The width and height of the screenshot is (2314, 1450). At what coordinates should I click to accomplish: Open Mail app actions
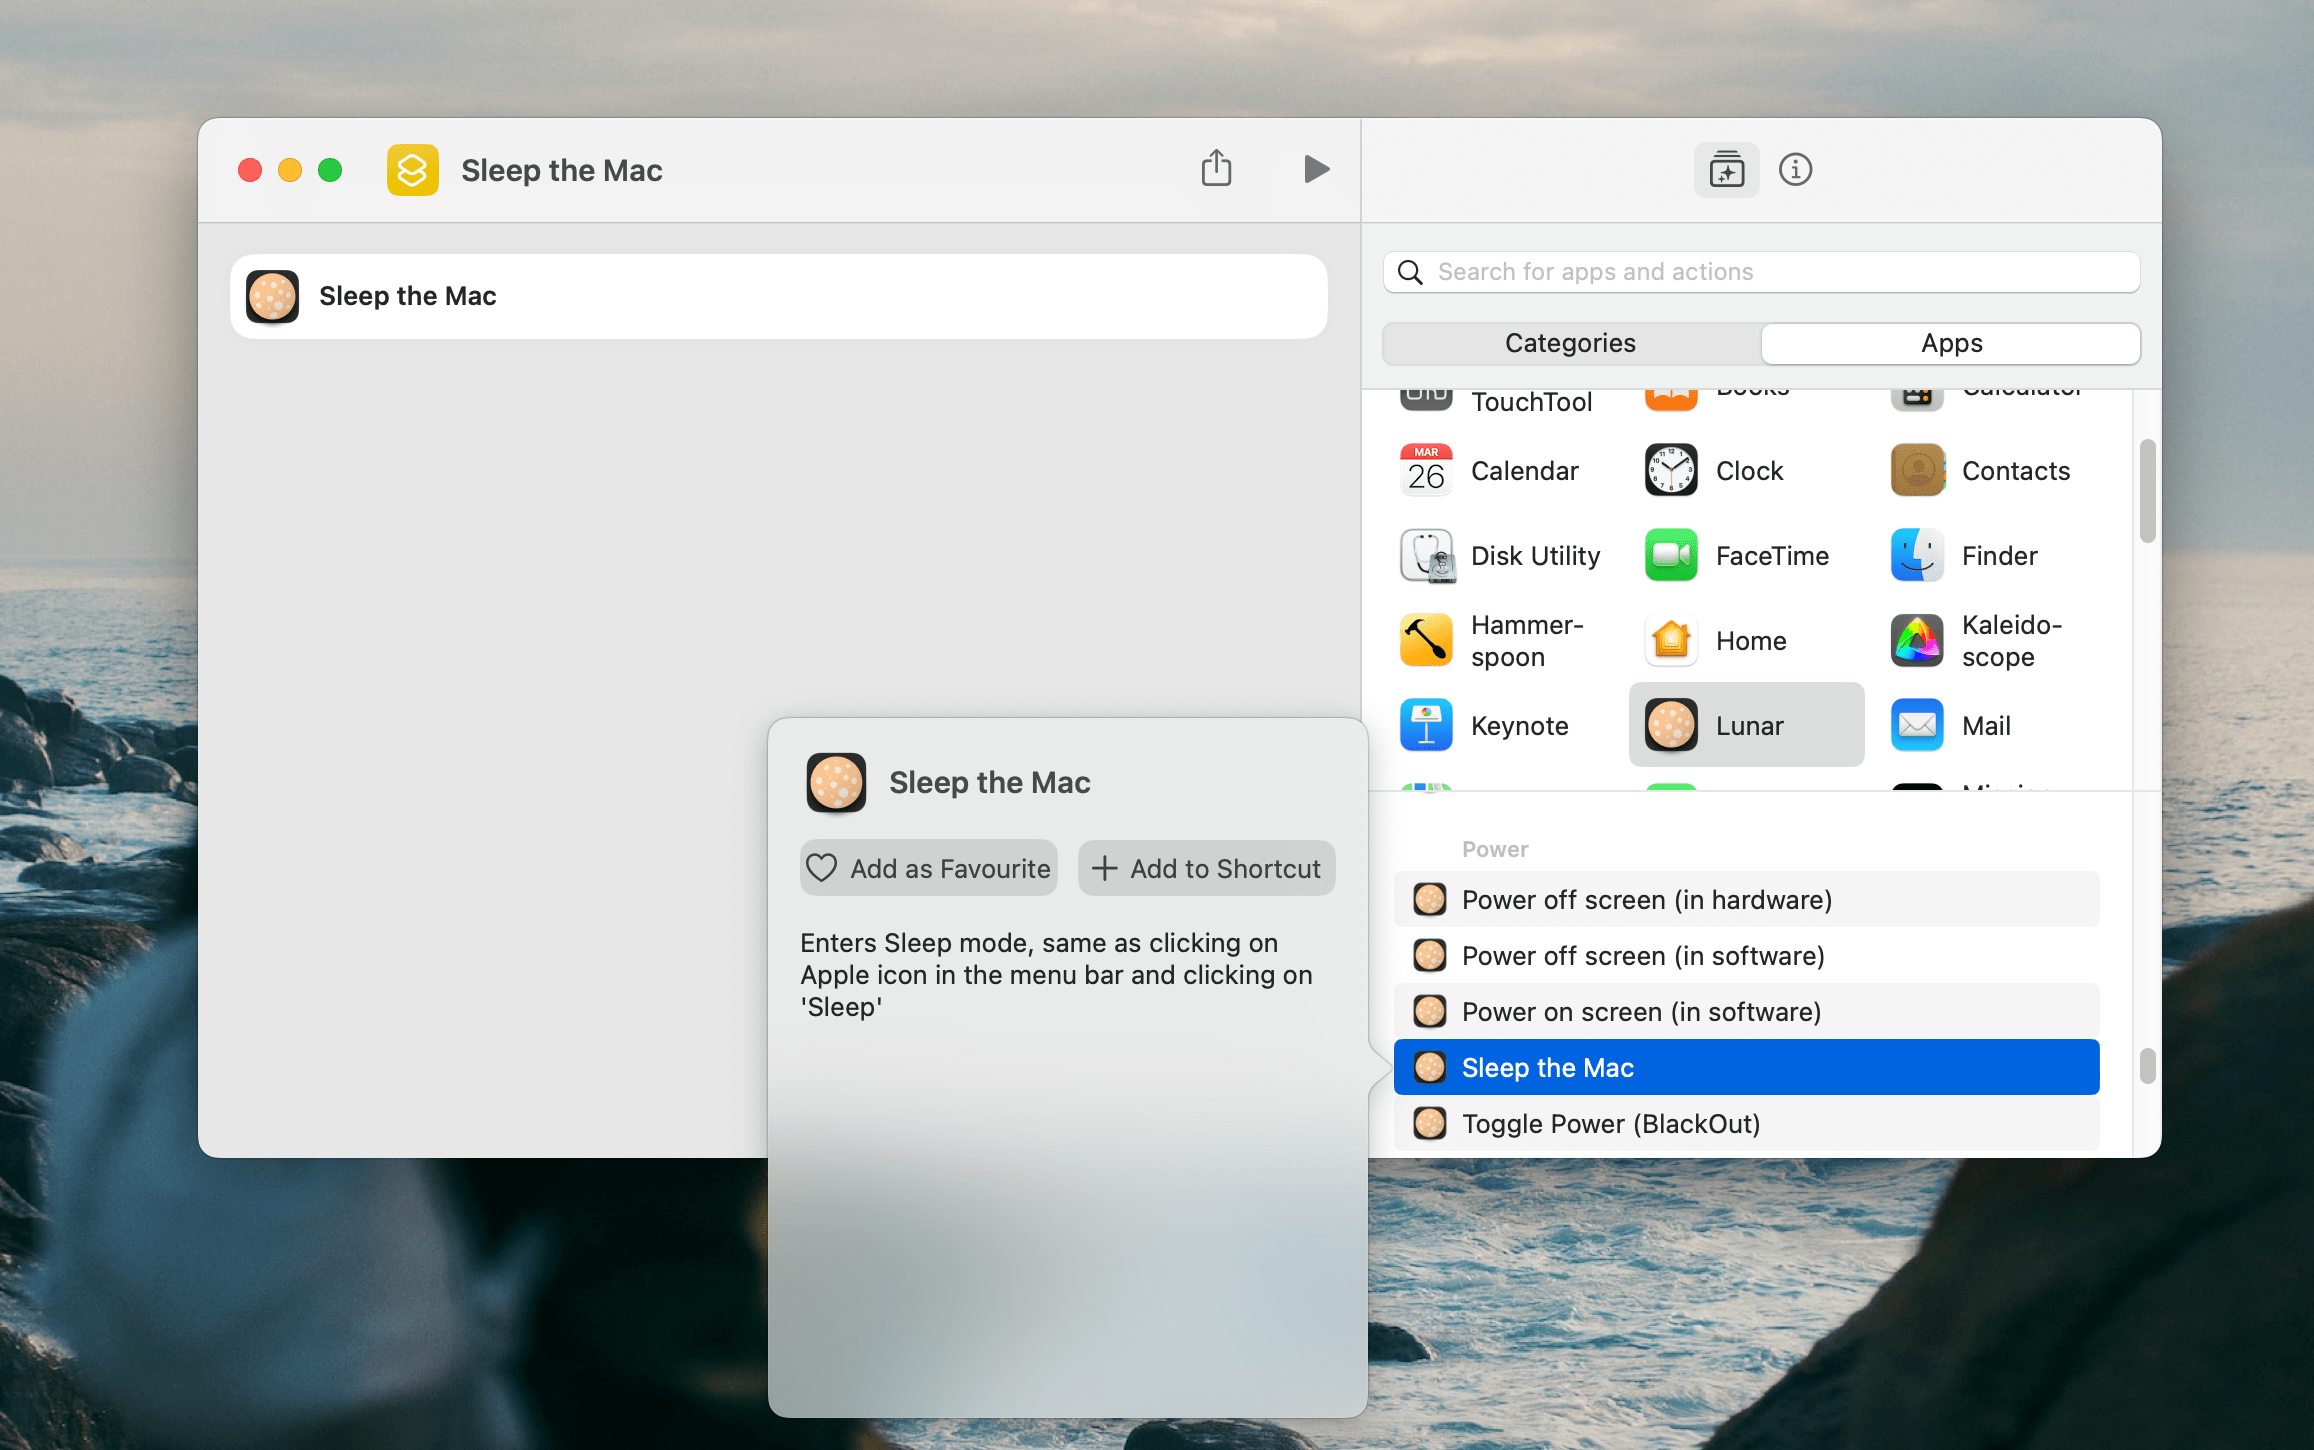click(1991, 726)
